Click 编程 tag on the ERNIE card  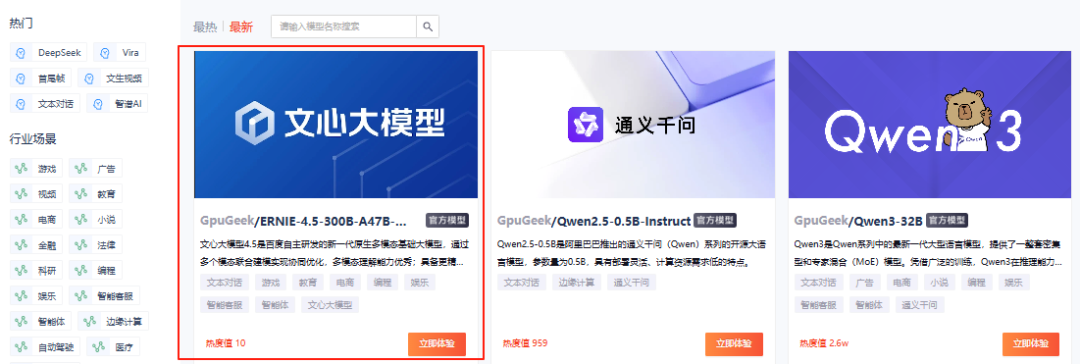pyautogui.click(x=382, y=282)
